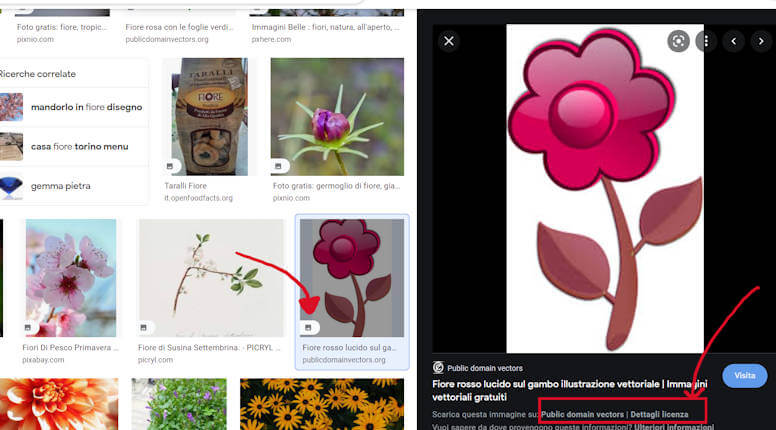Open the Dettagli licenza link
The height and width of the screenshot is (430, 776).
659,414
